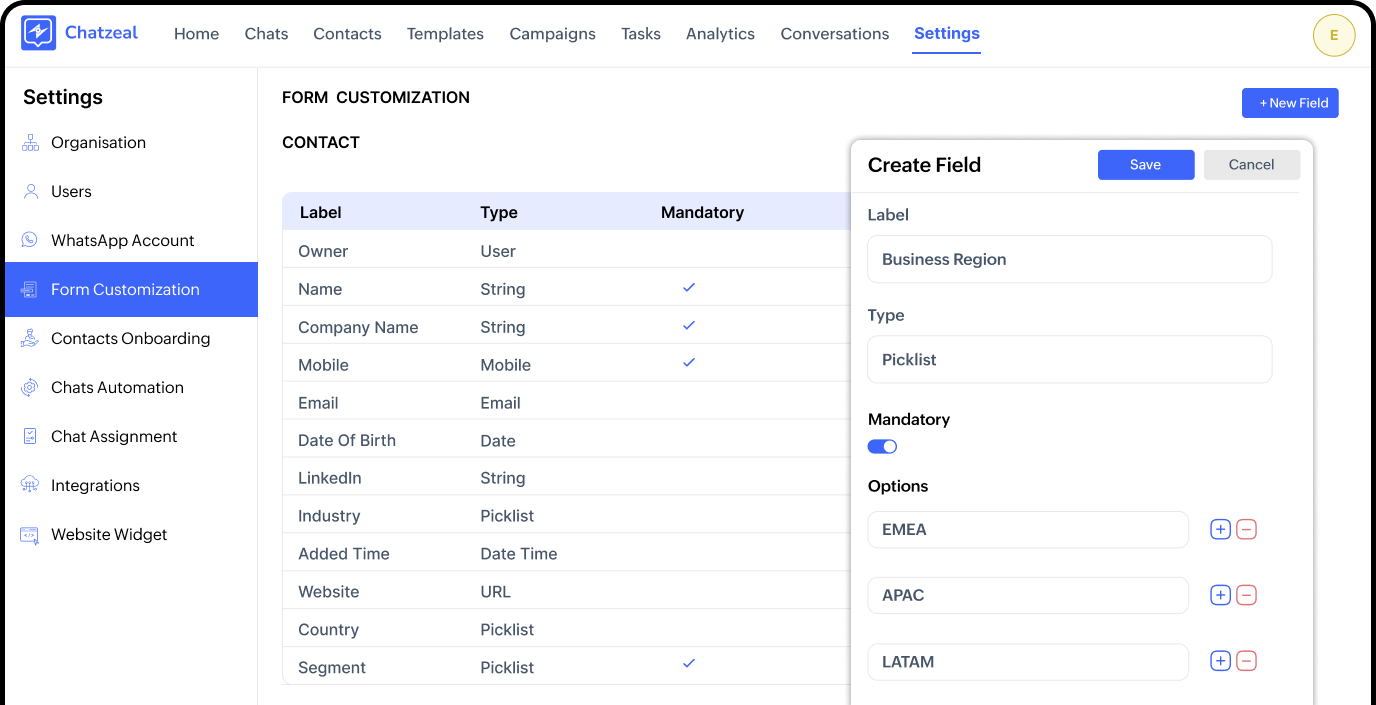Viewport: 1376px width, 705px height.
Task: Open the Type dropdown showing Picklist
Action: pyautogui.click(x=1069, y=360)
